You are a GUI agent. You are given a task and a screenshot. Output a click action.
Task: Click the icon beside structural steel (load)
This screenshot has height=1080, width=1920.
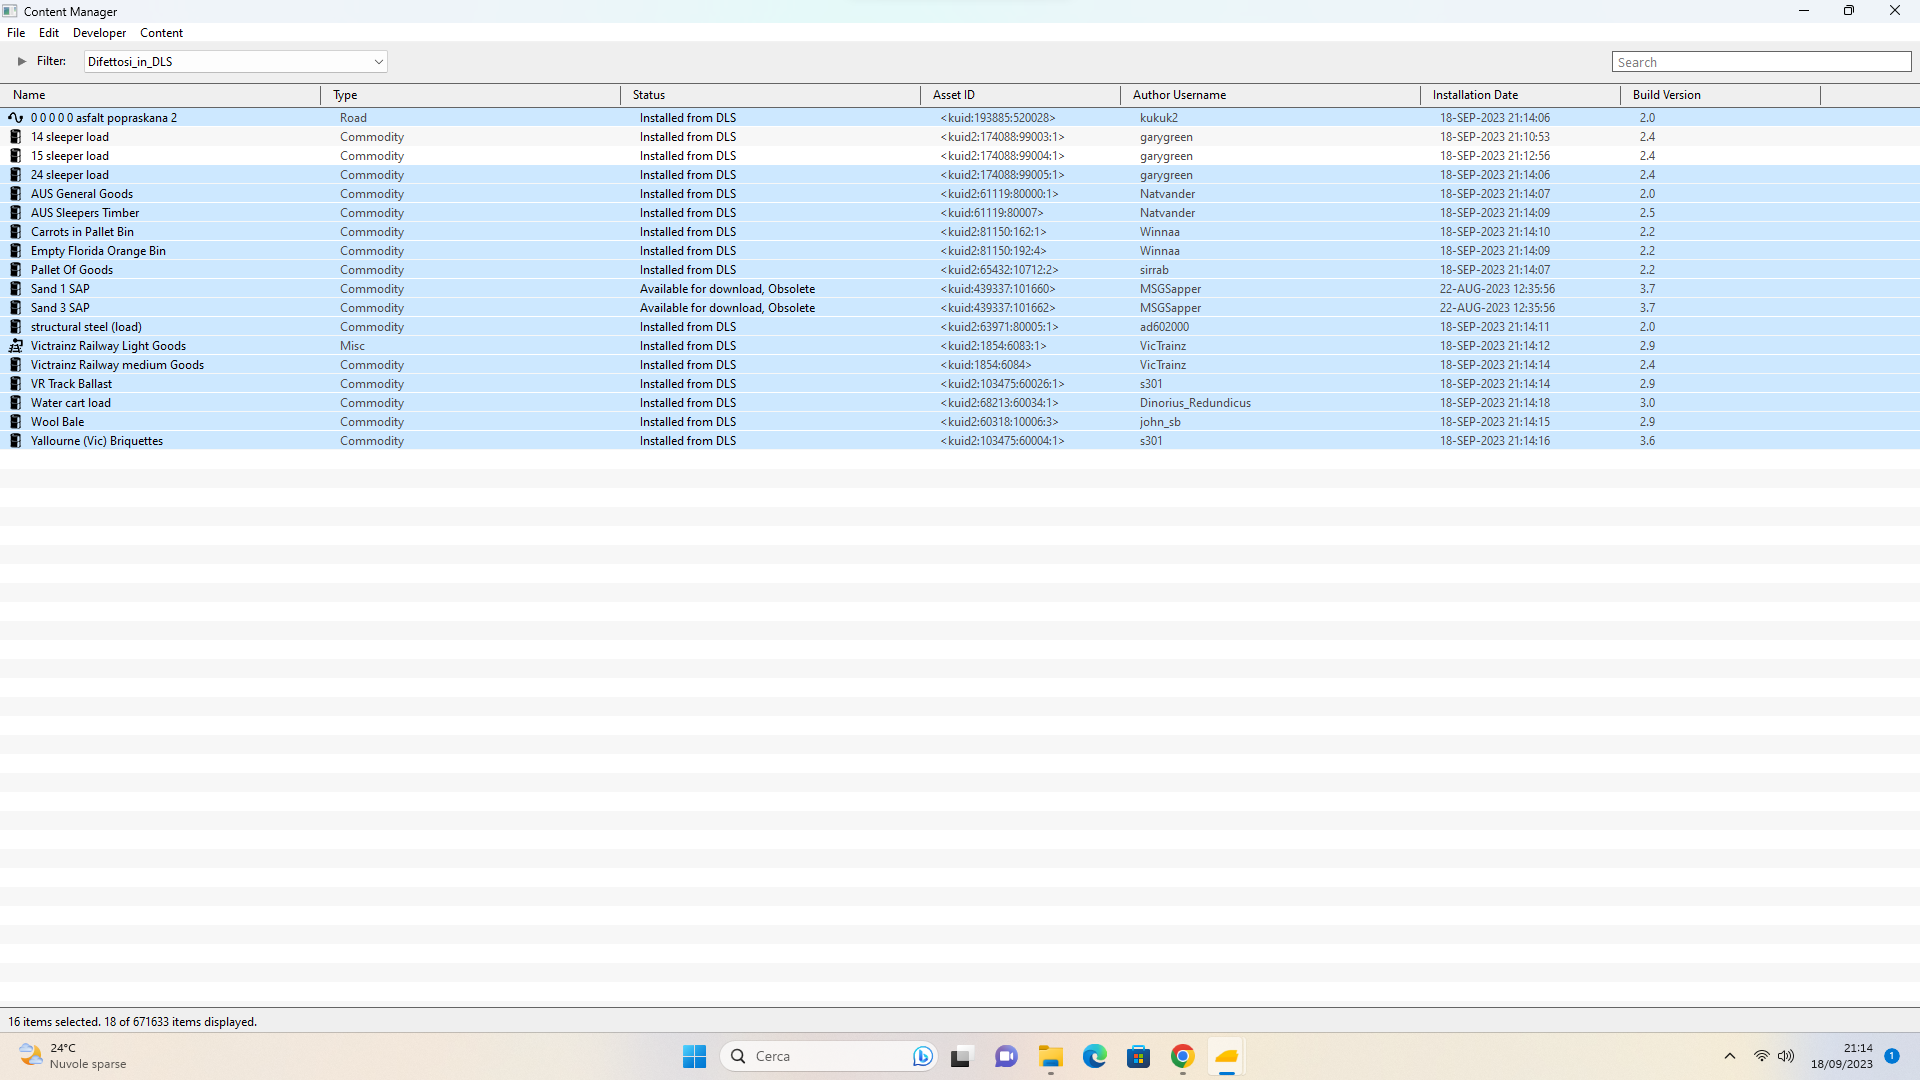pyautogui.click(x=15, y=327)
